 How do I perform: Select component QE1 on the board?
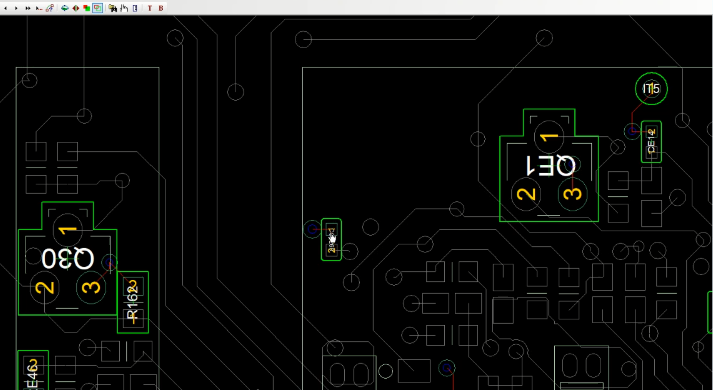point(549,165)
